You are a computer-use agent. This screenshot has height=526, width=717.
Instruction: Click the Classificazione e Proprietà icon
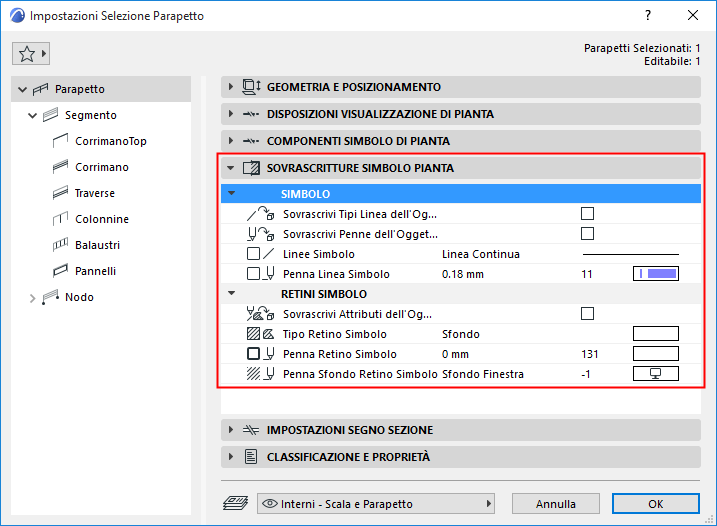251,457
